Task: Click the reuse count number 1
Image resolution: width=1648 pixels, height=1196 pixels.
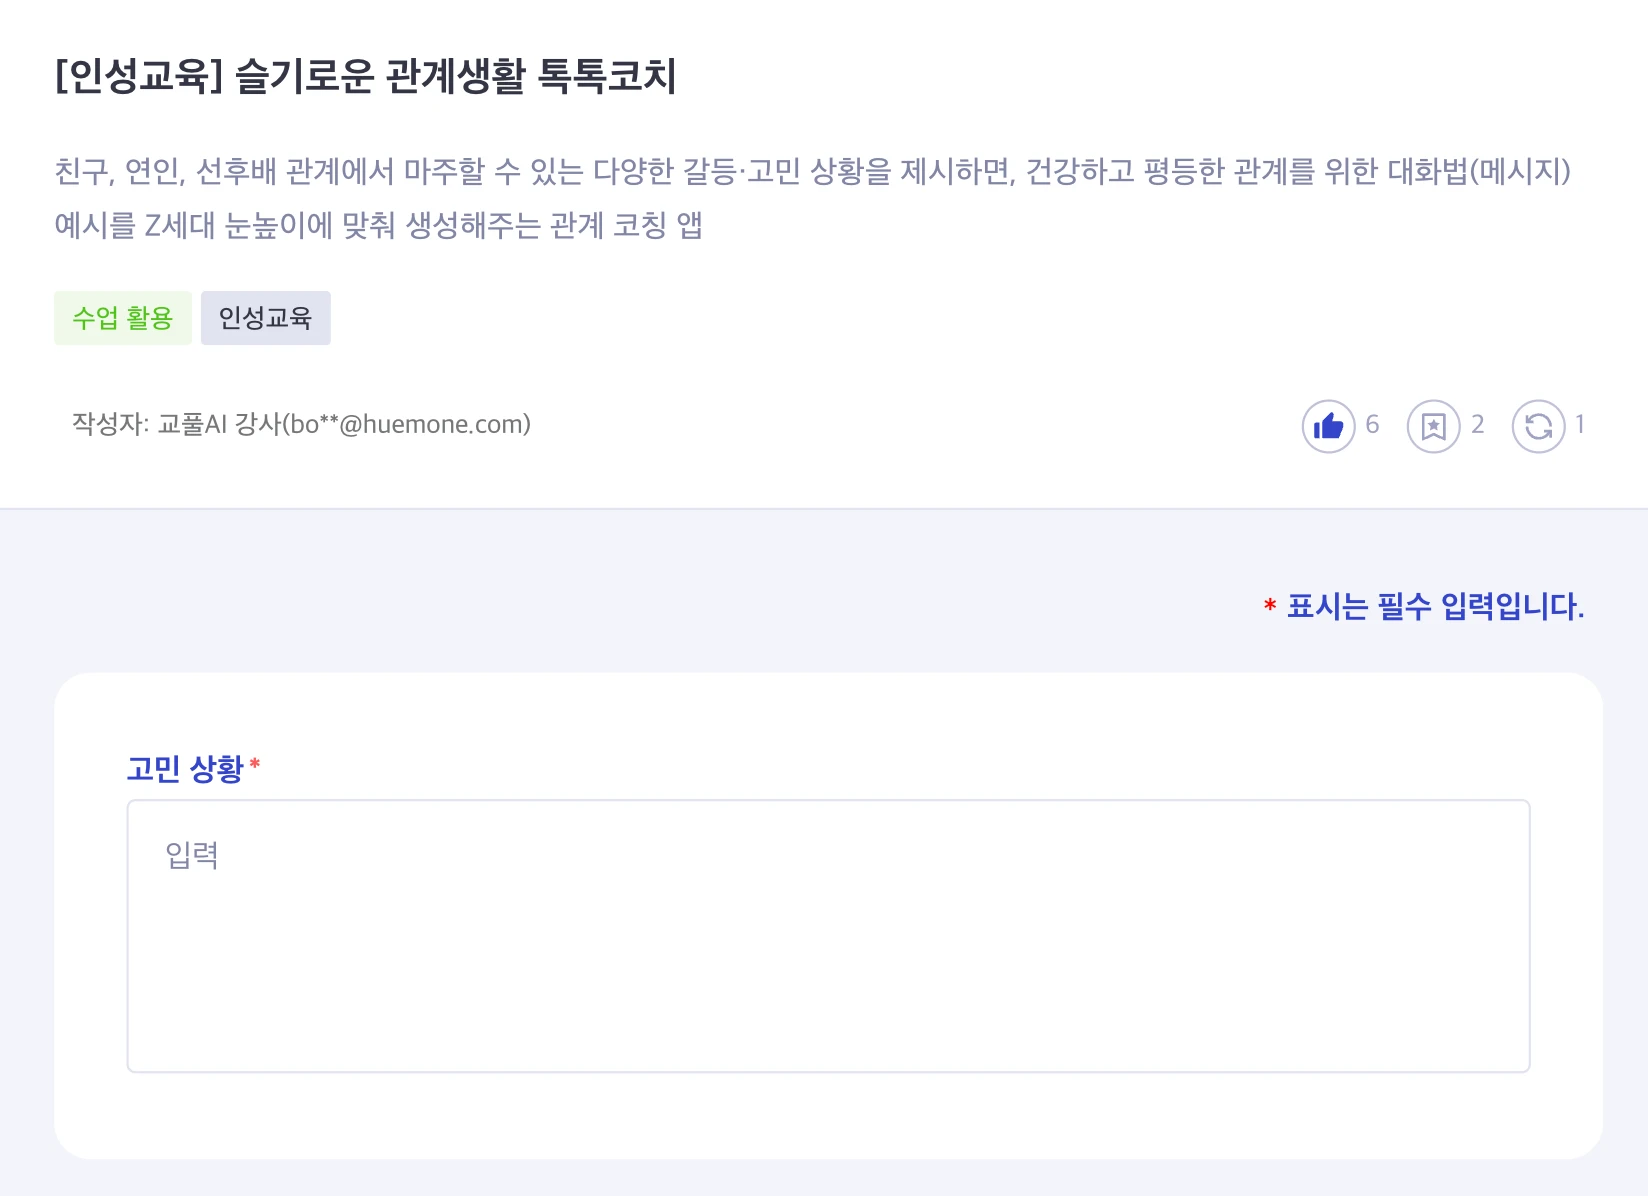Action: (1580, 425)
